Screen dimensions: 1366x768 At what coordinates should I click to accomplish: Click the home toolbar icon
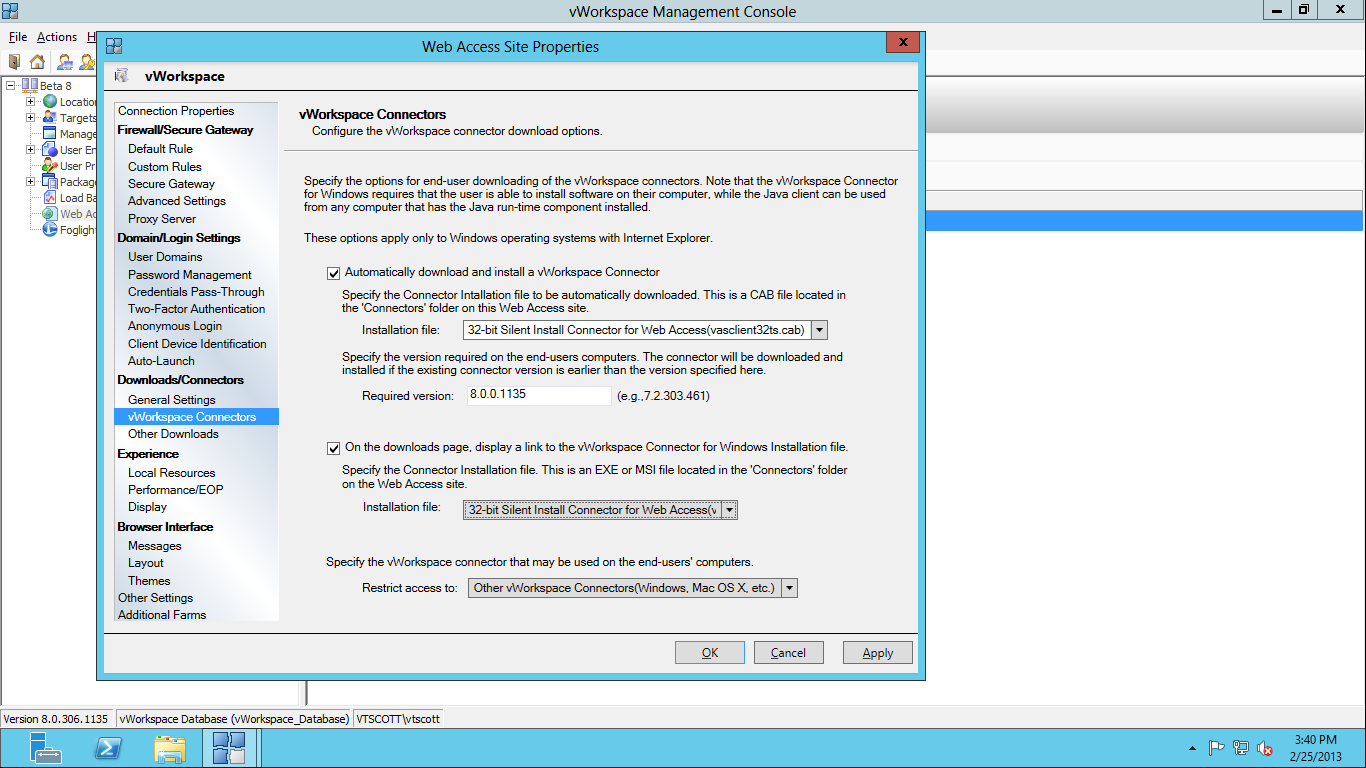click(x=37, y=62)
